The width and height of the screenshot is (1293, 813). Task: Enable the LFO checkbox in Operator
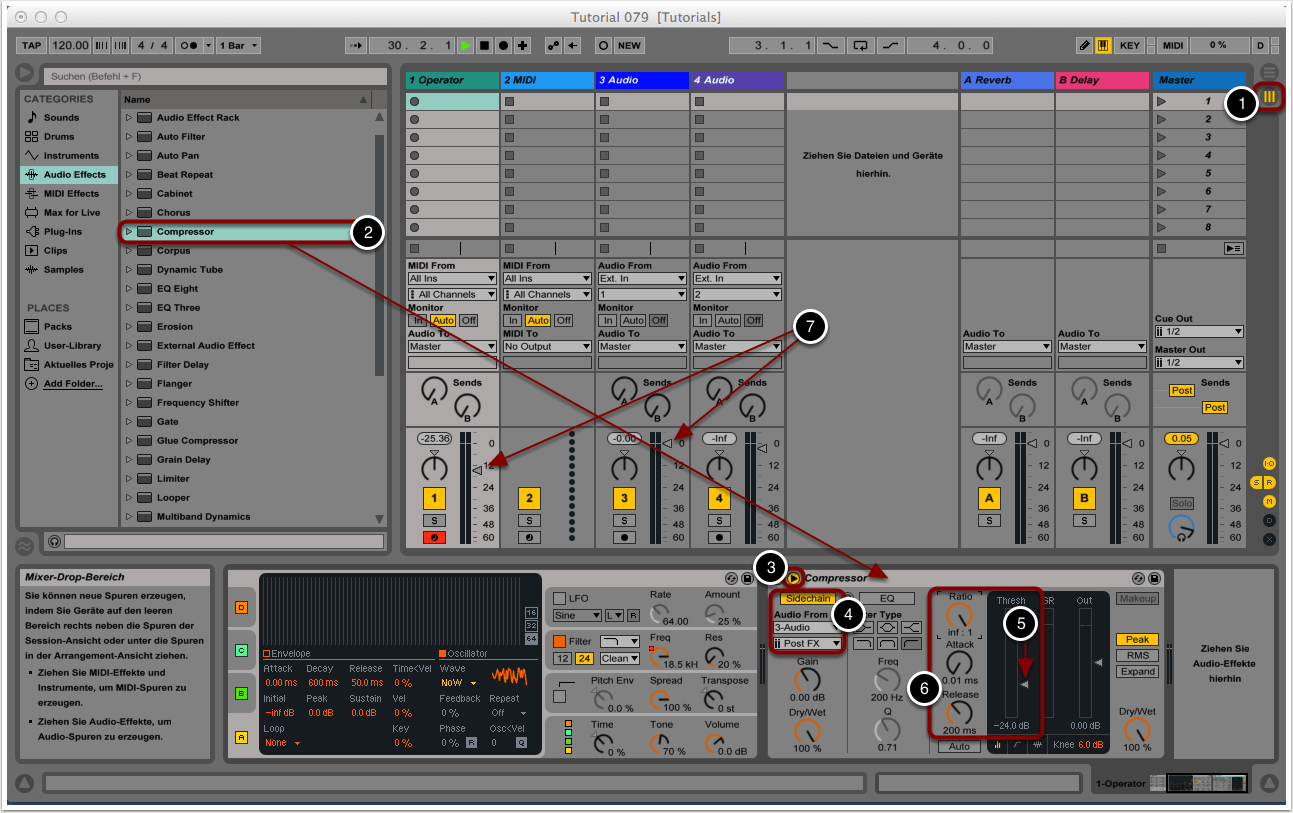click(x=559, y=598)
